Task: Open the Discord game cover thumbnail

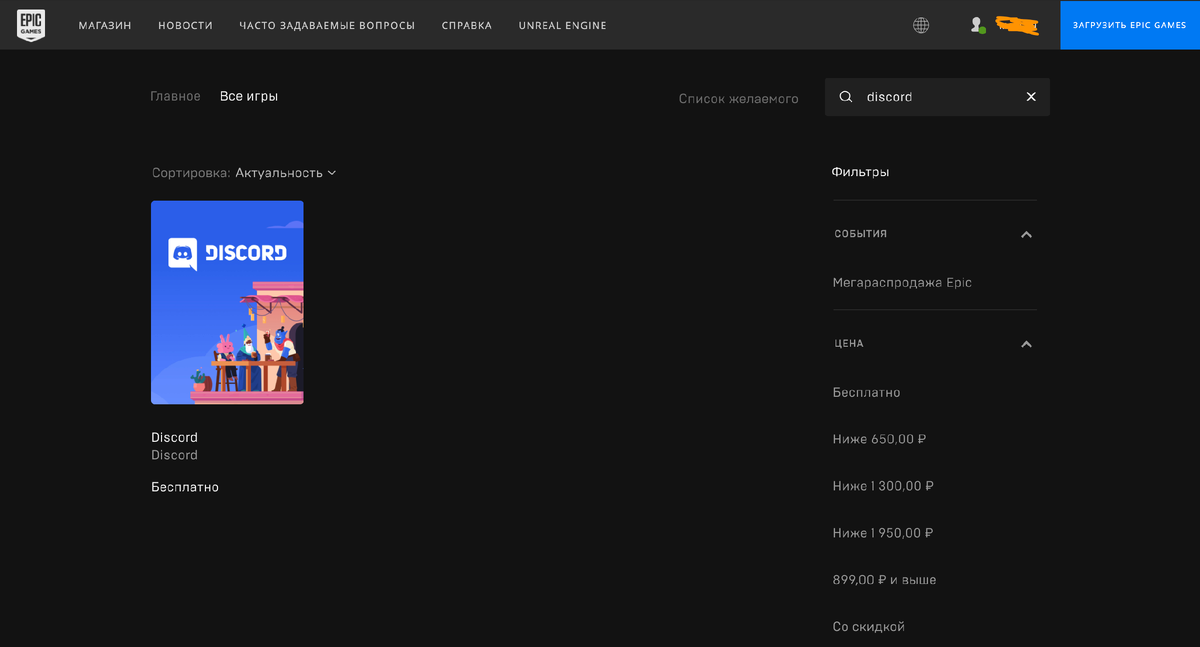Action: pyautogui.click(x=227, y=302)
